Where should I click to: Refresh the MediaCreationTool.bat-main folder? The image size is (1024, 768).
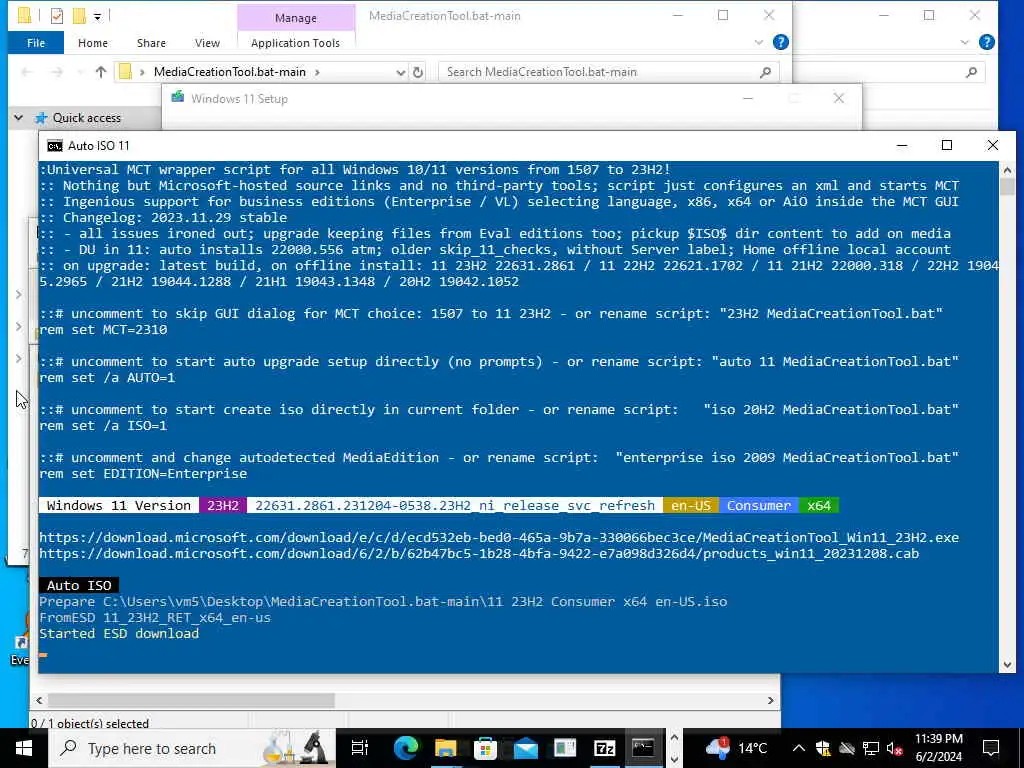(x=418, y=72)
